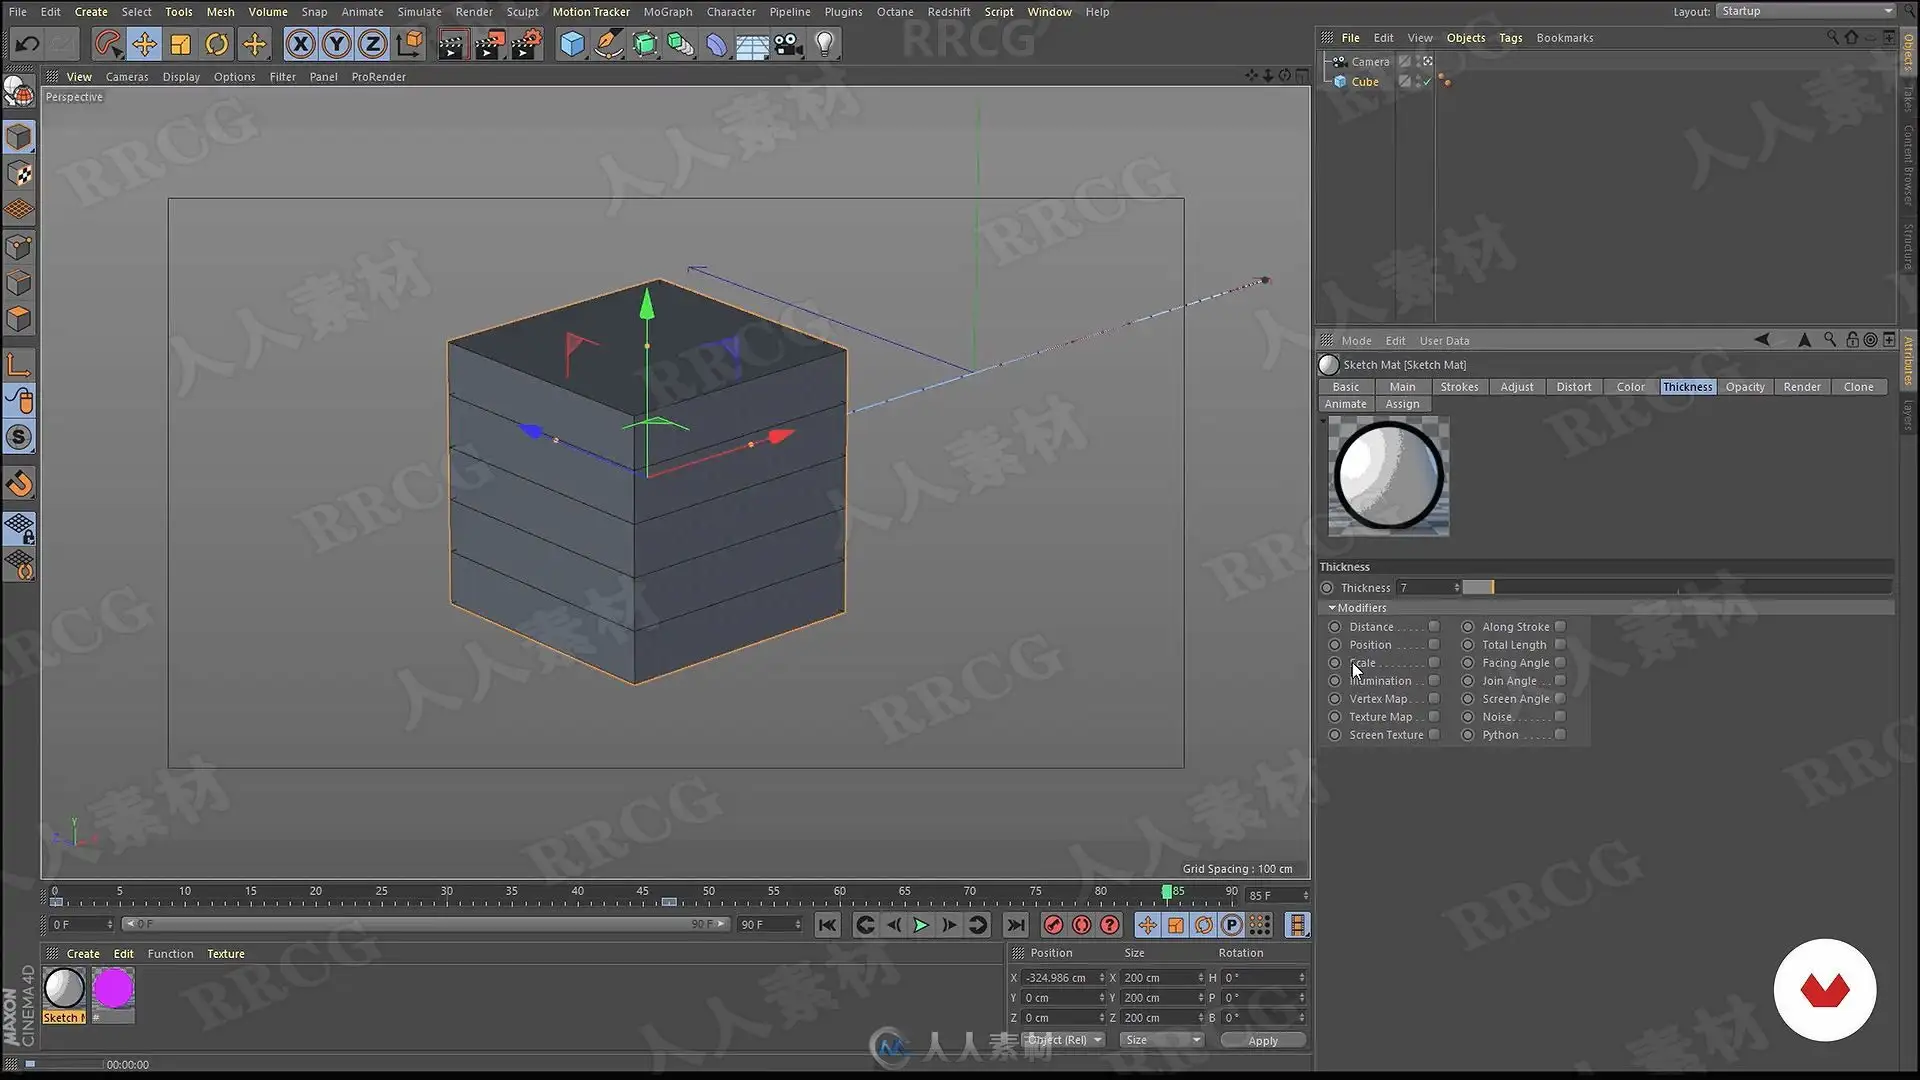The image size is (1920, 1080).
Task: Click the Undo arrow icon
Action: pos(27,44)
